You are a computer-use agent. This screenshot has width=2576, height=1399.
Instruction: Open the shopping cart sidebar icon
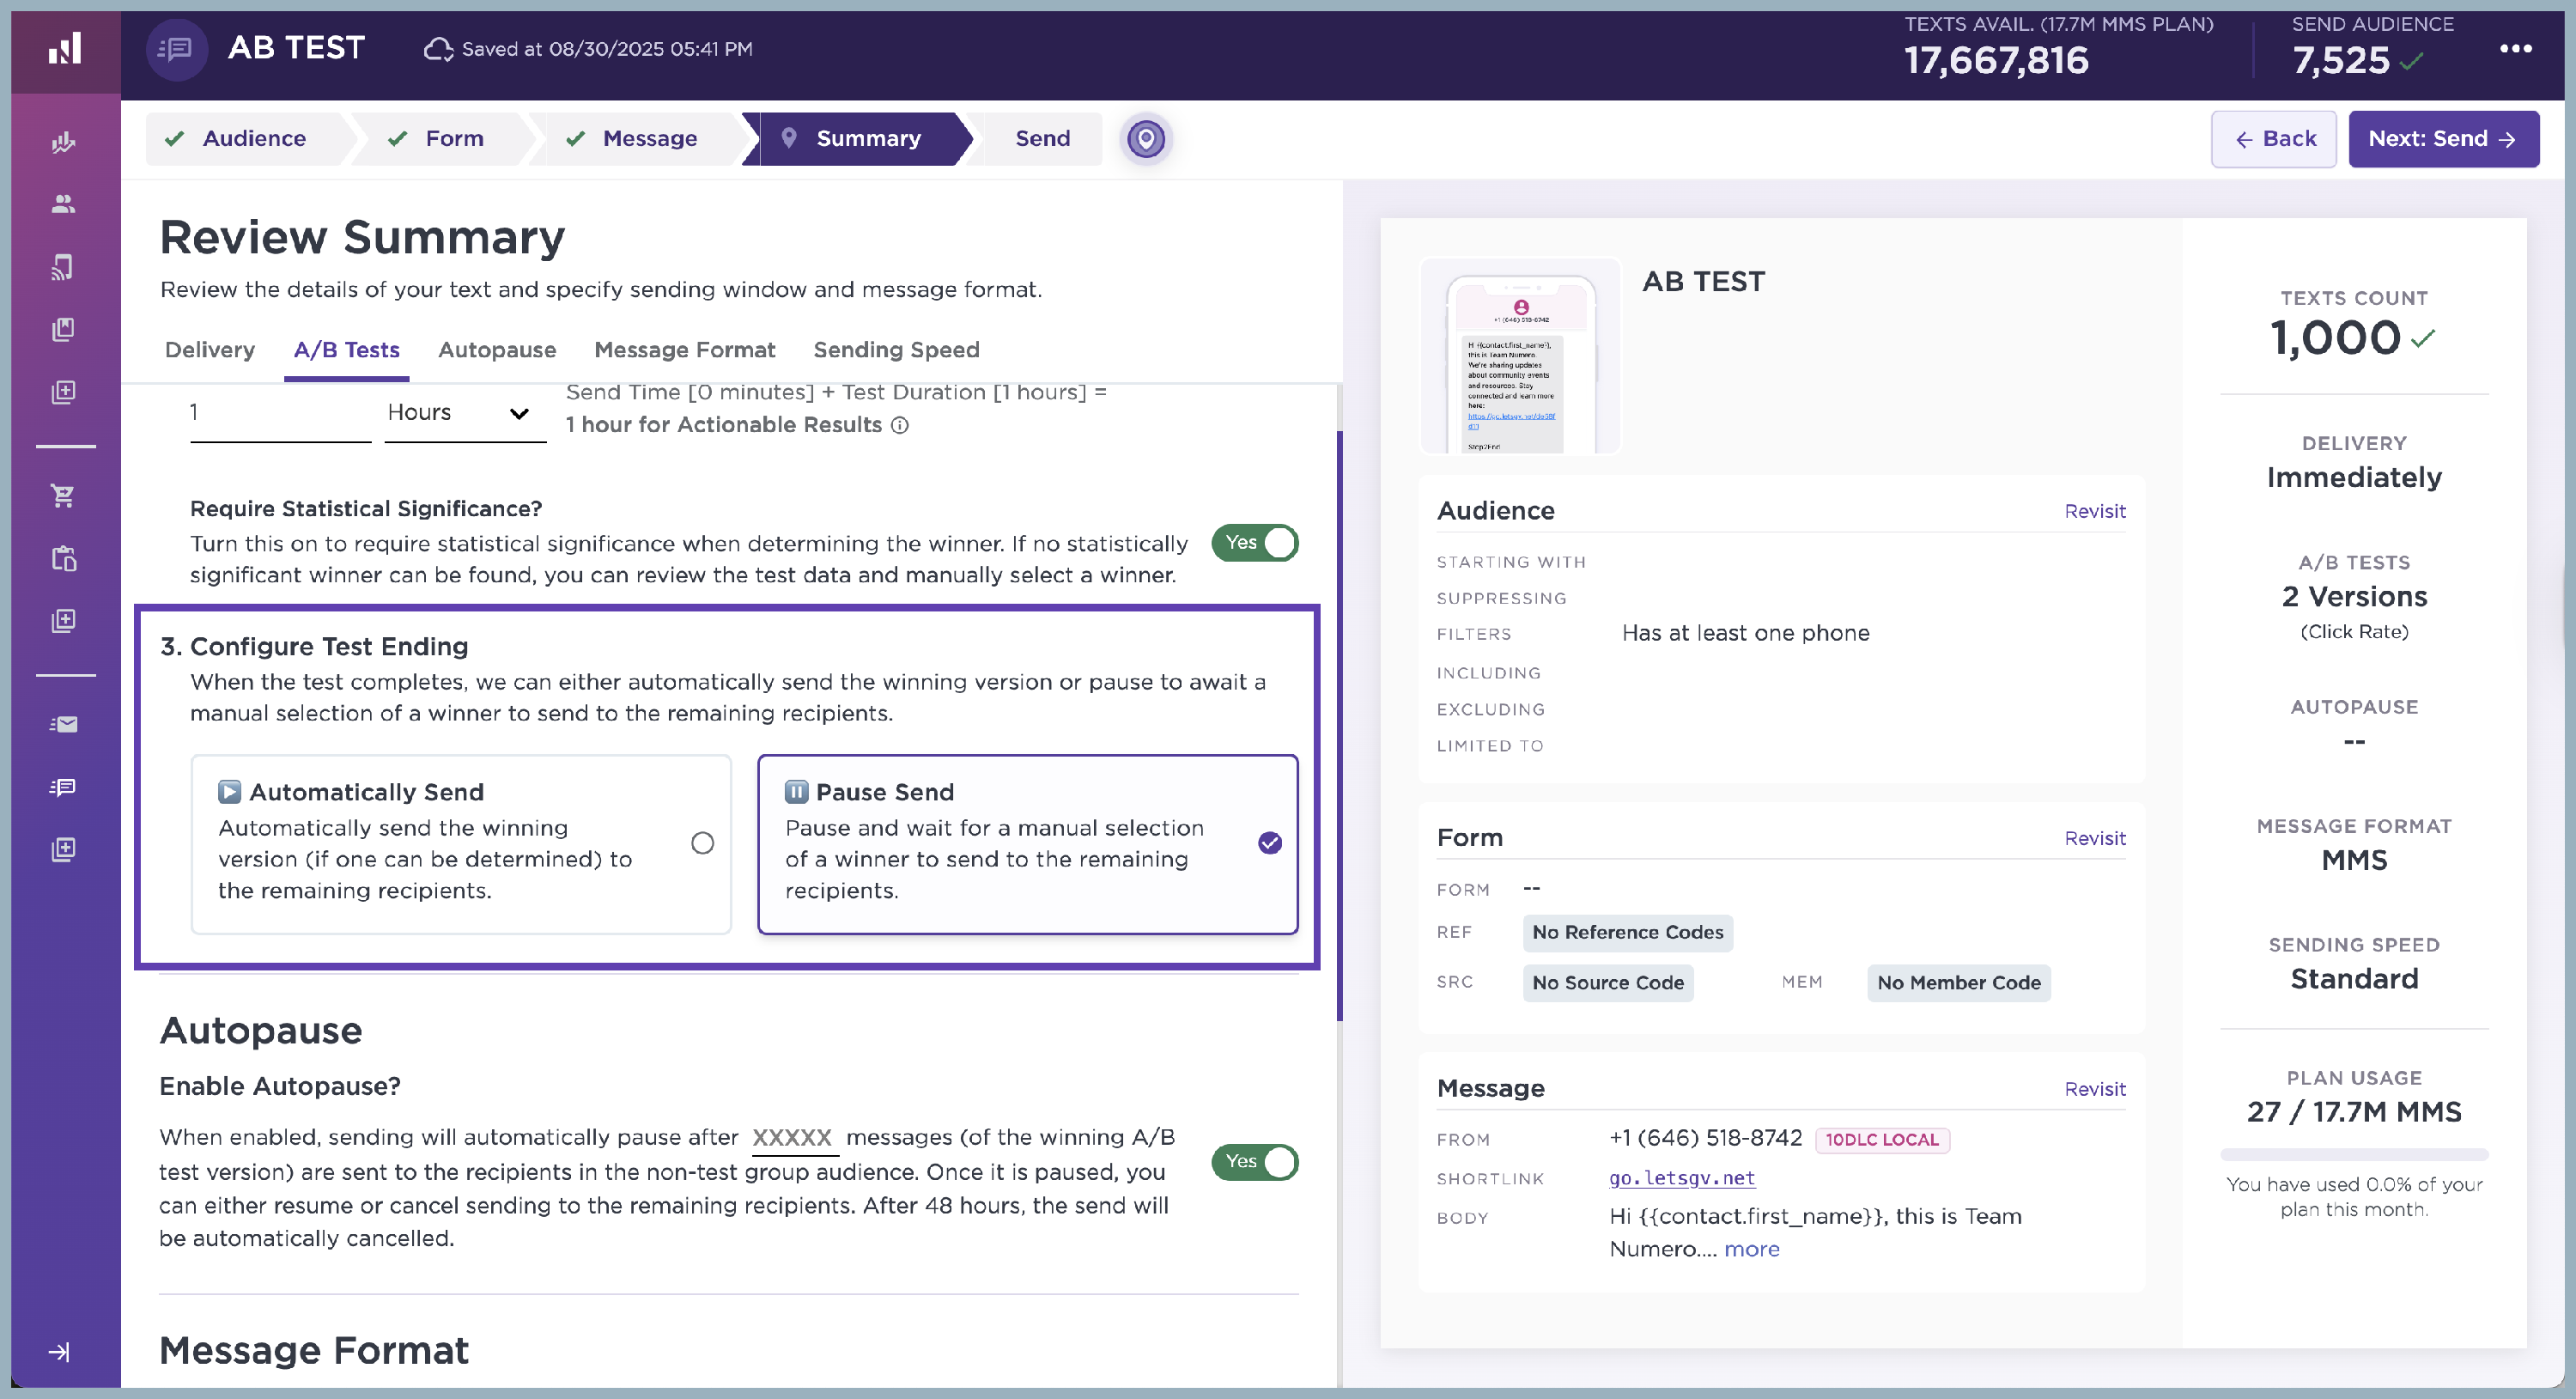coord(63,495)
